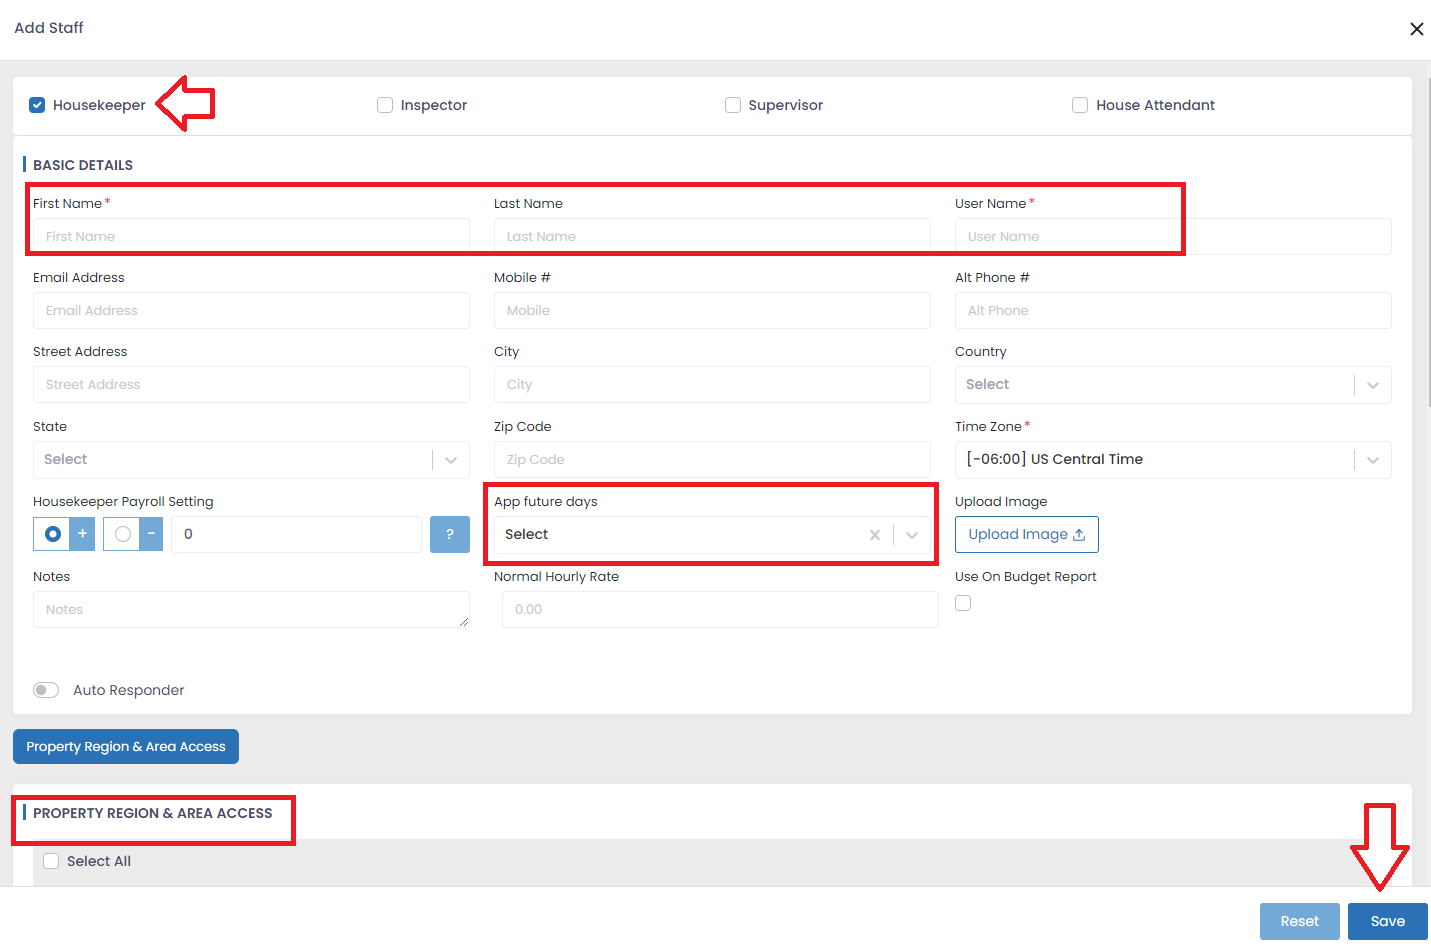Select the minus payroll radio option
This screenshot has height=946, width=1431.
122,534
